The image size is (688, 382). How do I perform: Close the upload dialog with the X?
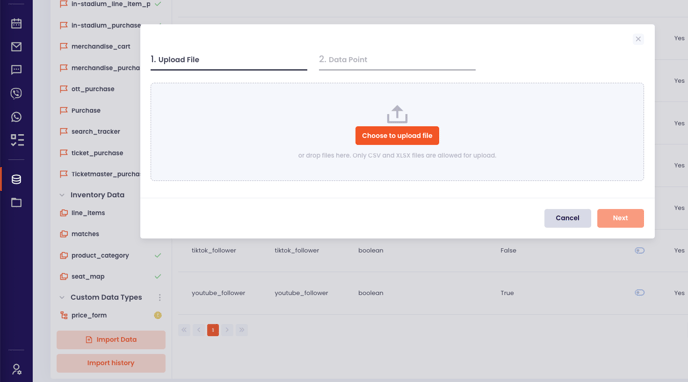(x=638, y=39)
